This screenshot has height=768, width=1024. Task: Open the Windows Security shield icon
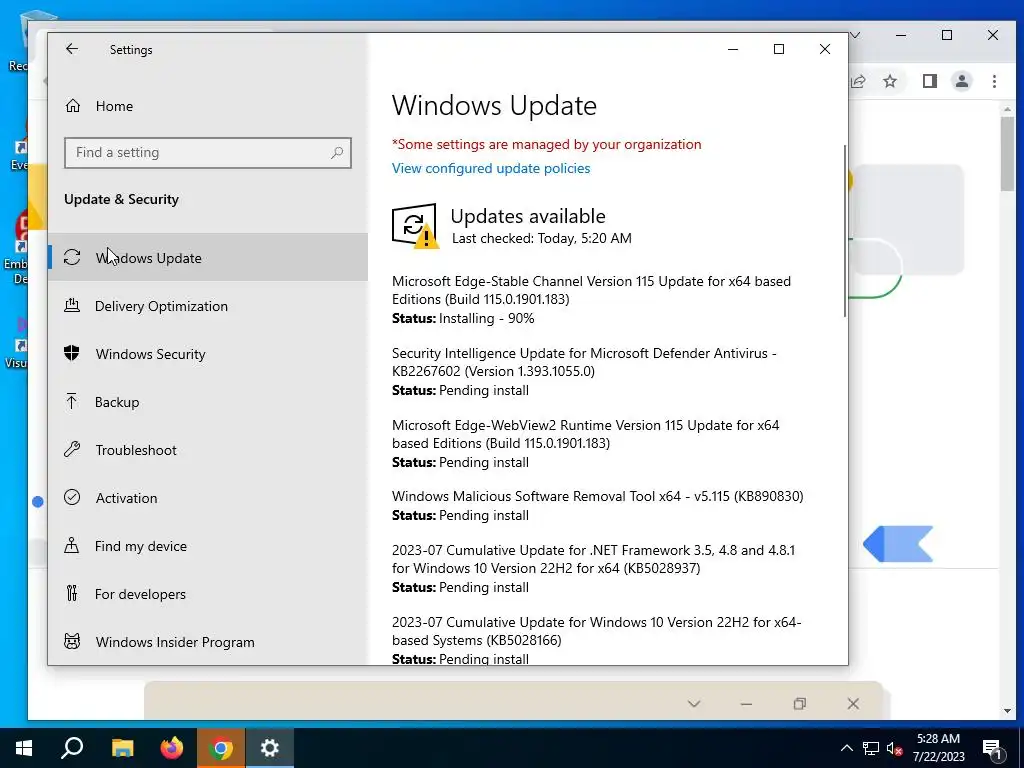pos(72,353)
